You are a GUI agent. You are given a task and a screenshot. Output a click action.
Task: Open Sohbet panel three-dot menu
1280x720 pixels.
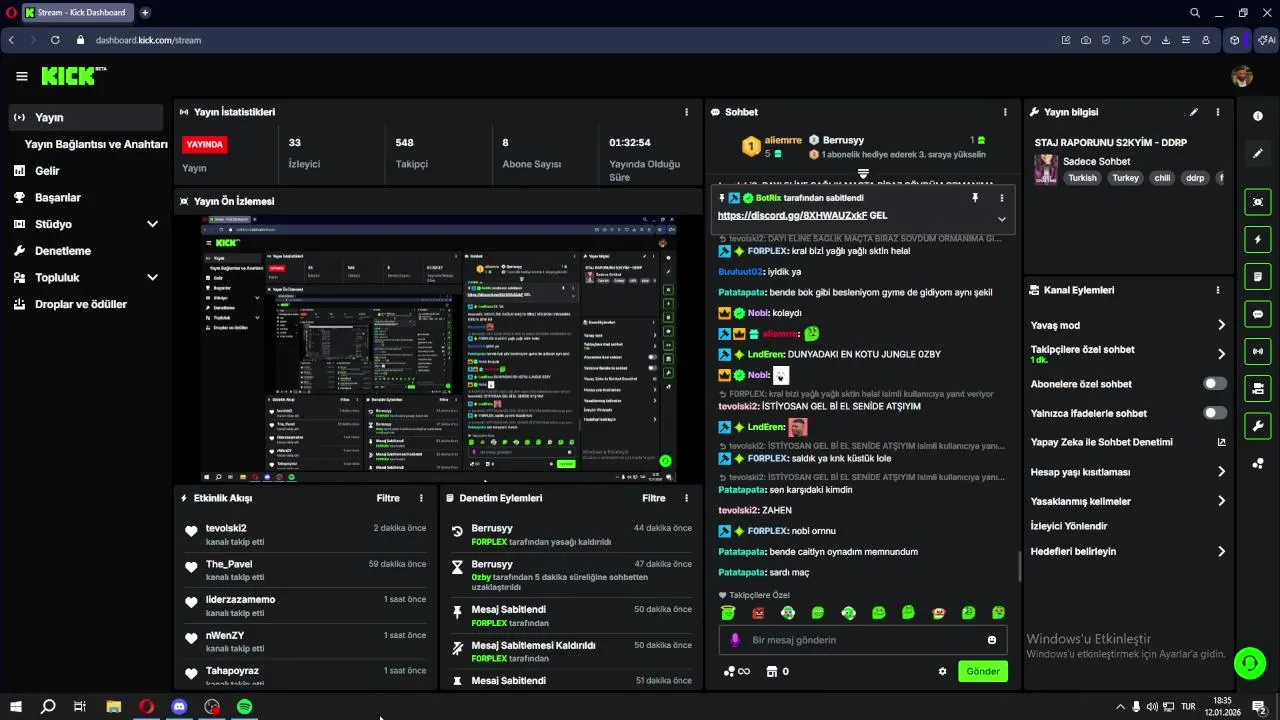pyautogui.click(x=1005, y=112)
